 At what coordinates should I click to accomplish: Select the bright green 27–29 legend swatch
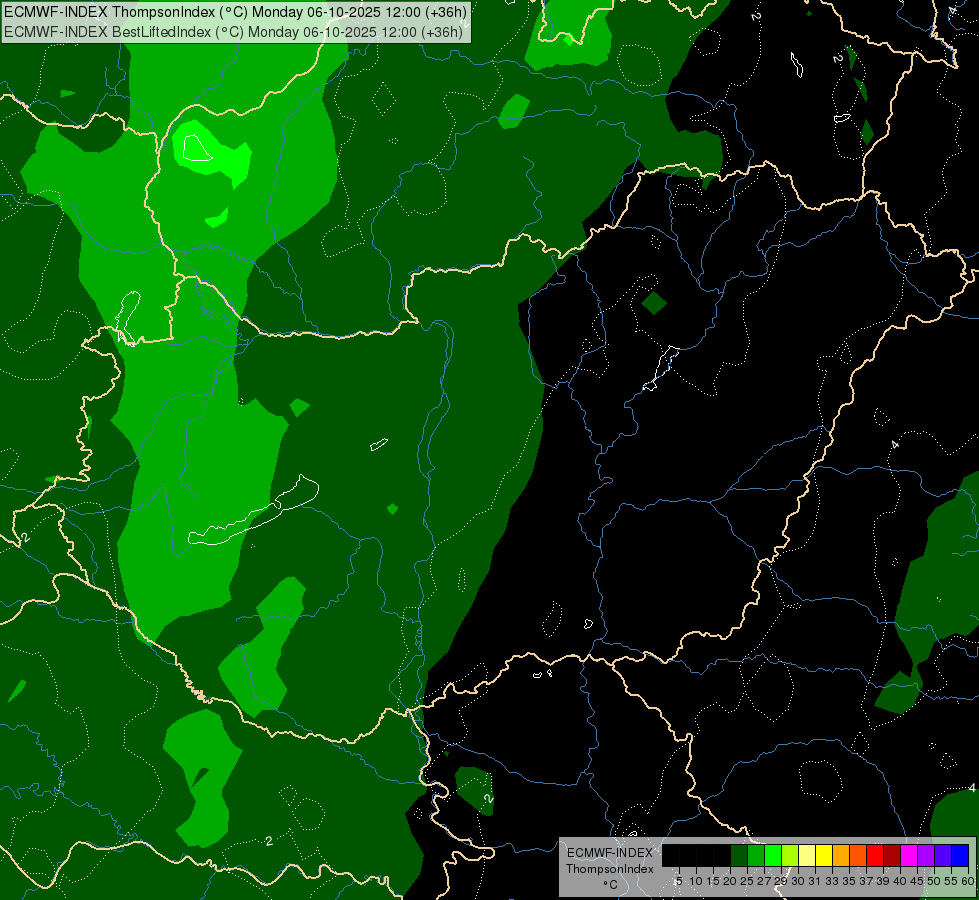773,855
